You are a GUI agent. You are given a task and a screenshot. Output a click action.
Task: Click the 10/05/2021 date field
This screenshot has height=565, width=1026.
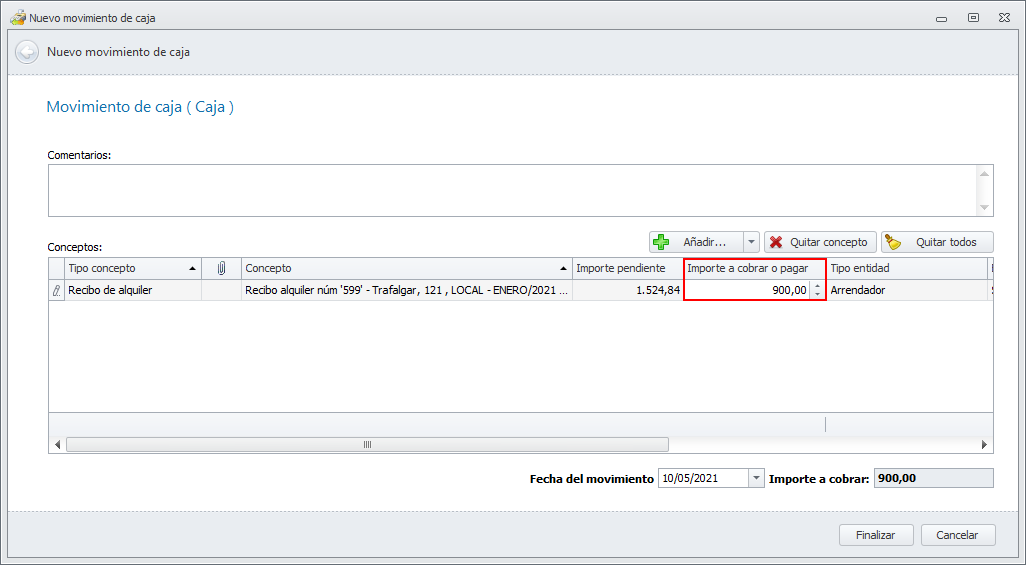pos(703,479)
